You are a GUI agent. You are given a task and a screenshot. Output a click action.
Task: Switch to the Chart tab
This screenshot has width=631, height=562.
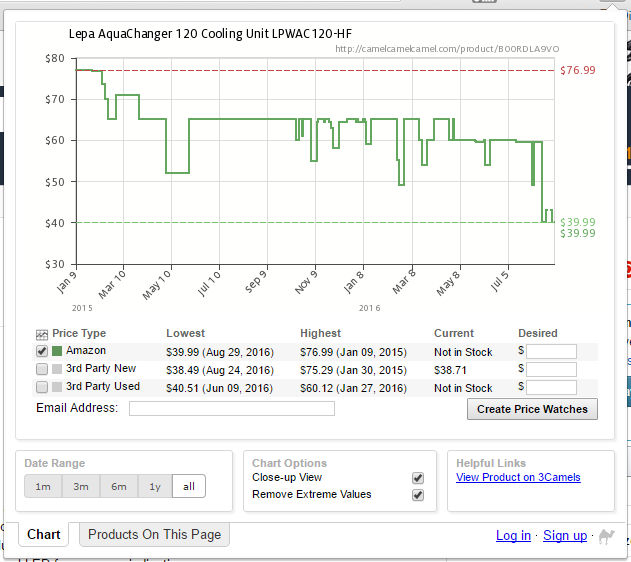[43, 534]
